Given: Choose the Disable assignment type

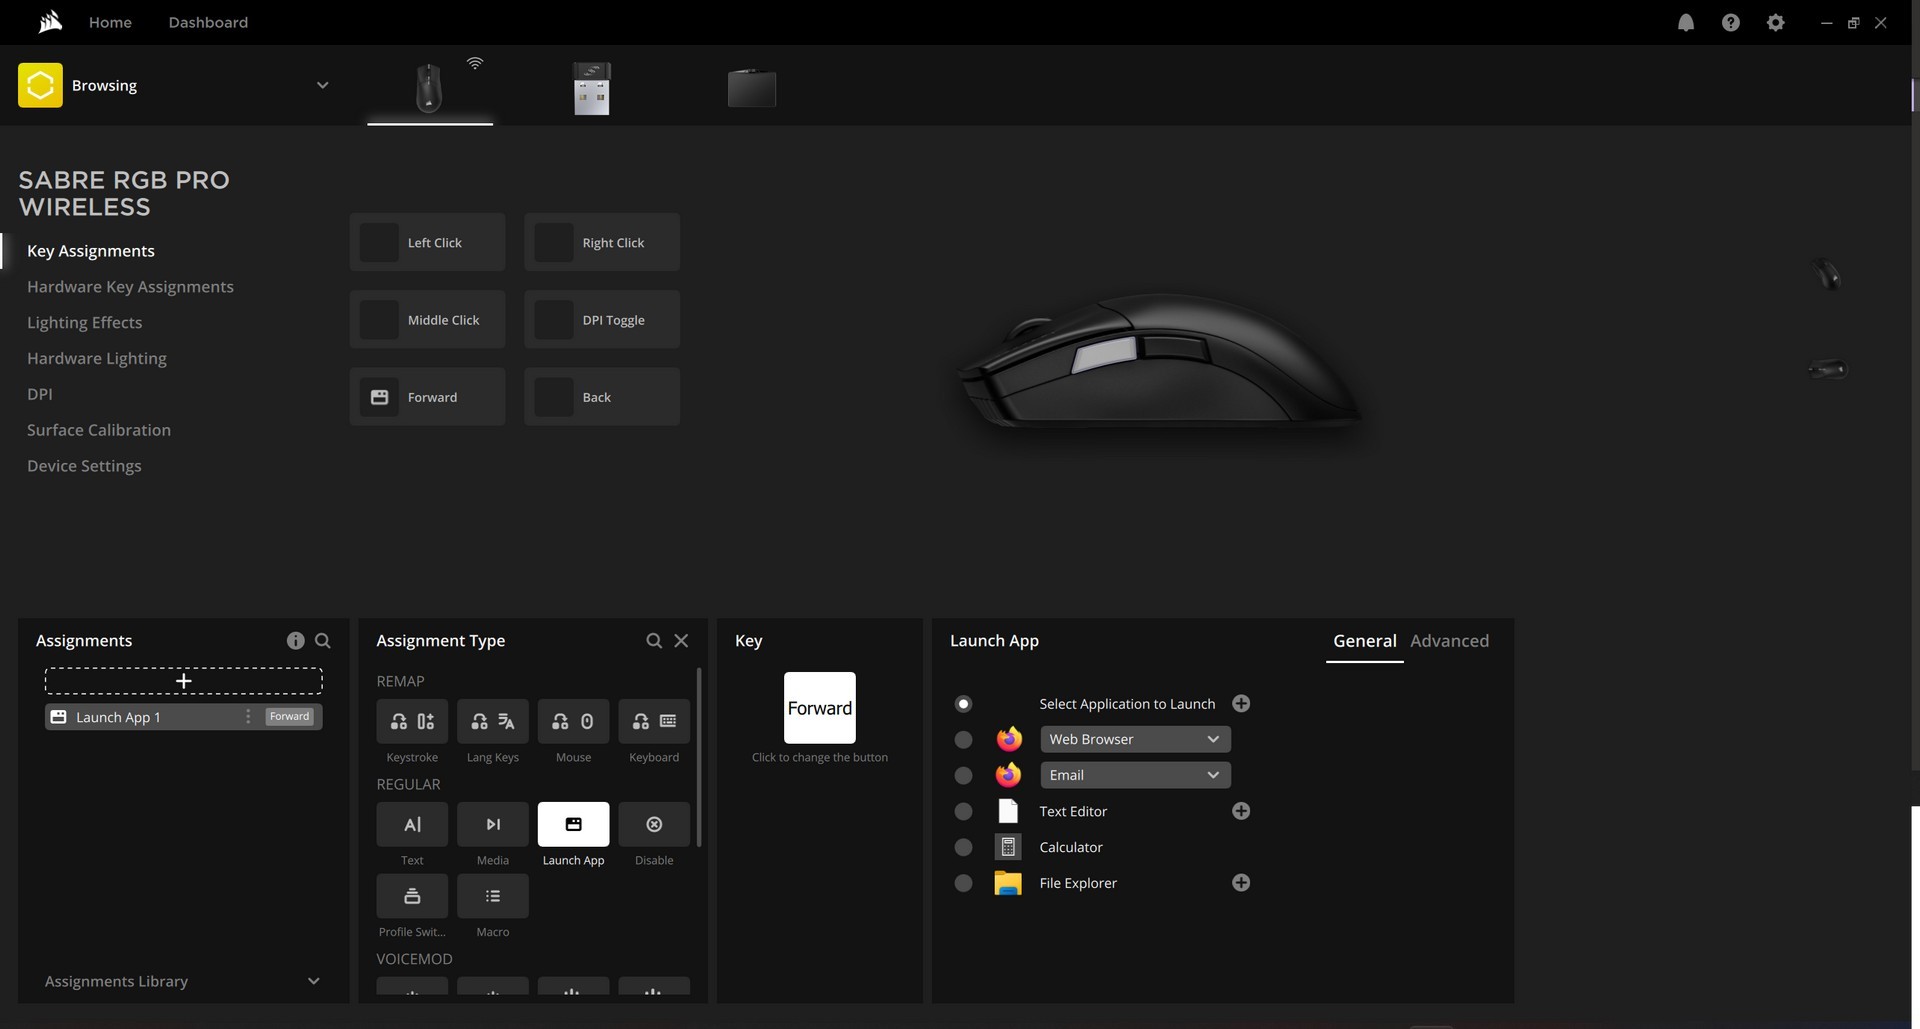Looking at the screenshot, I should pyautogui.click(x=654, y=824).
